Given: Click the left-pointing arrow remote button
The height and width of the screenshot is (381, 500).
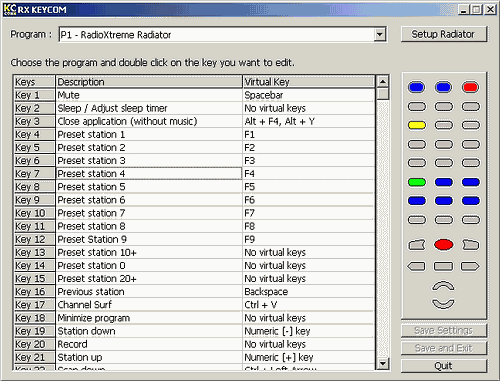Looking at the screenshot, I should (x=417, y=266).
